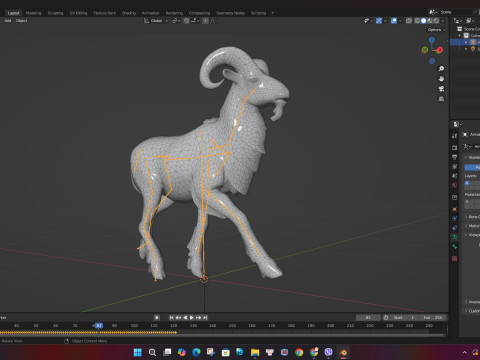Toggle viewport overlays button
This screenshot has width=480, height=360.
pyautogui.click(x=394, y=21)
